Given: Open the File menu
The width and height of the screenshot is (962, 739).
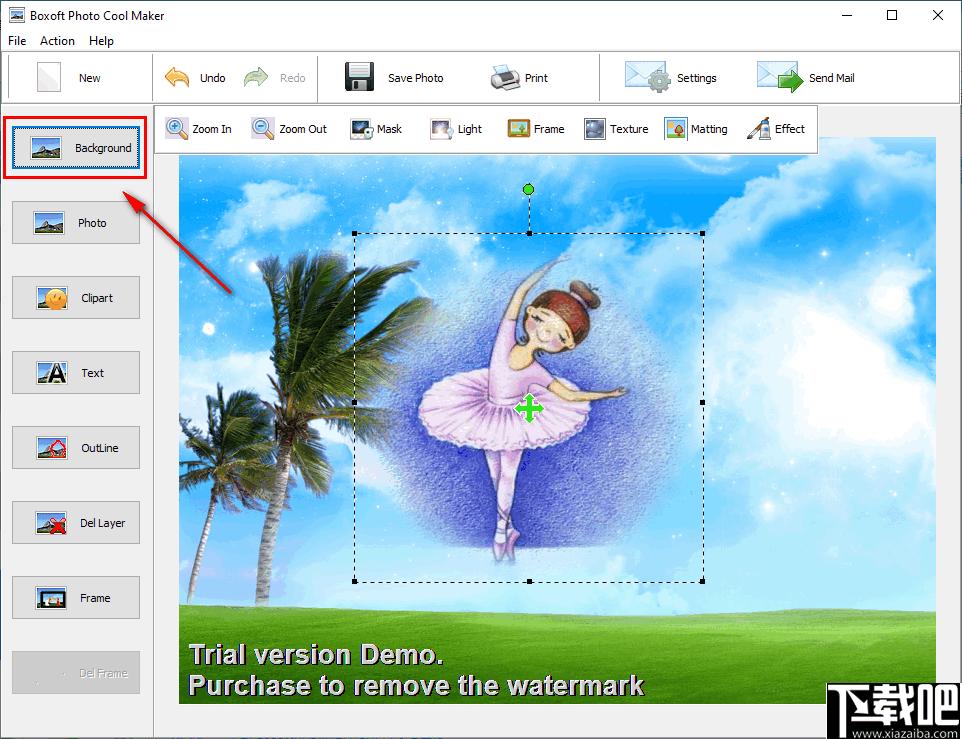Looking at the screenshot, I should (17, 40).
